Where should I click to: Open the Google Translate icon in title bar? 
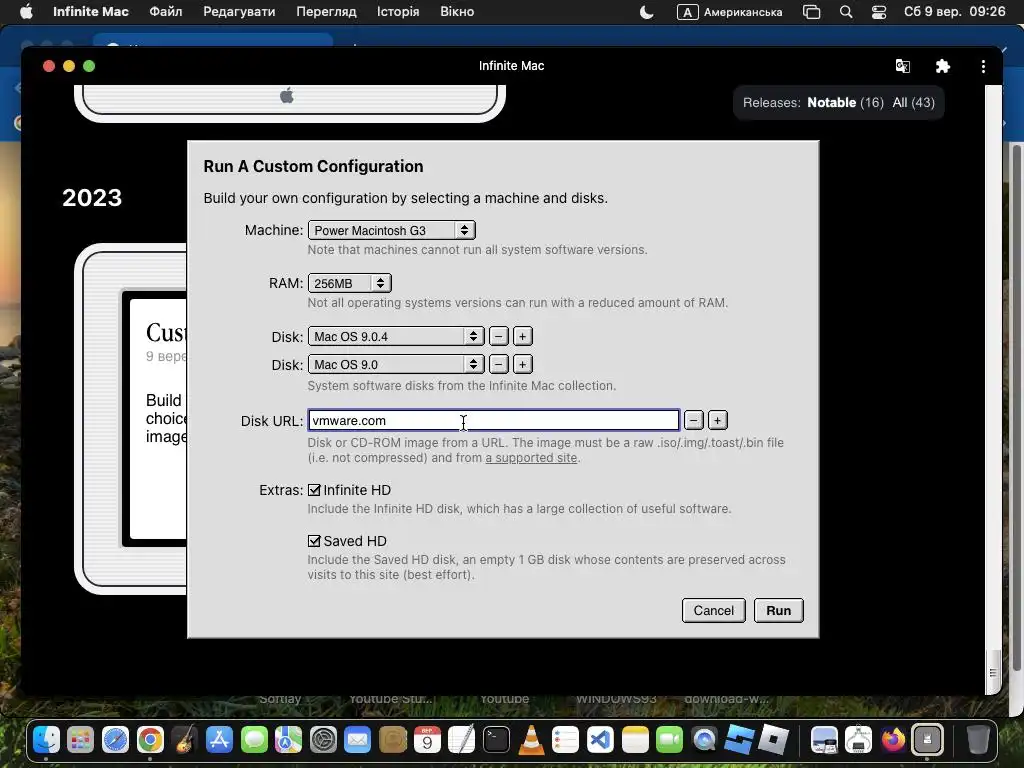[x=903, y=66]
